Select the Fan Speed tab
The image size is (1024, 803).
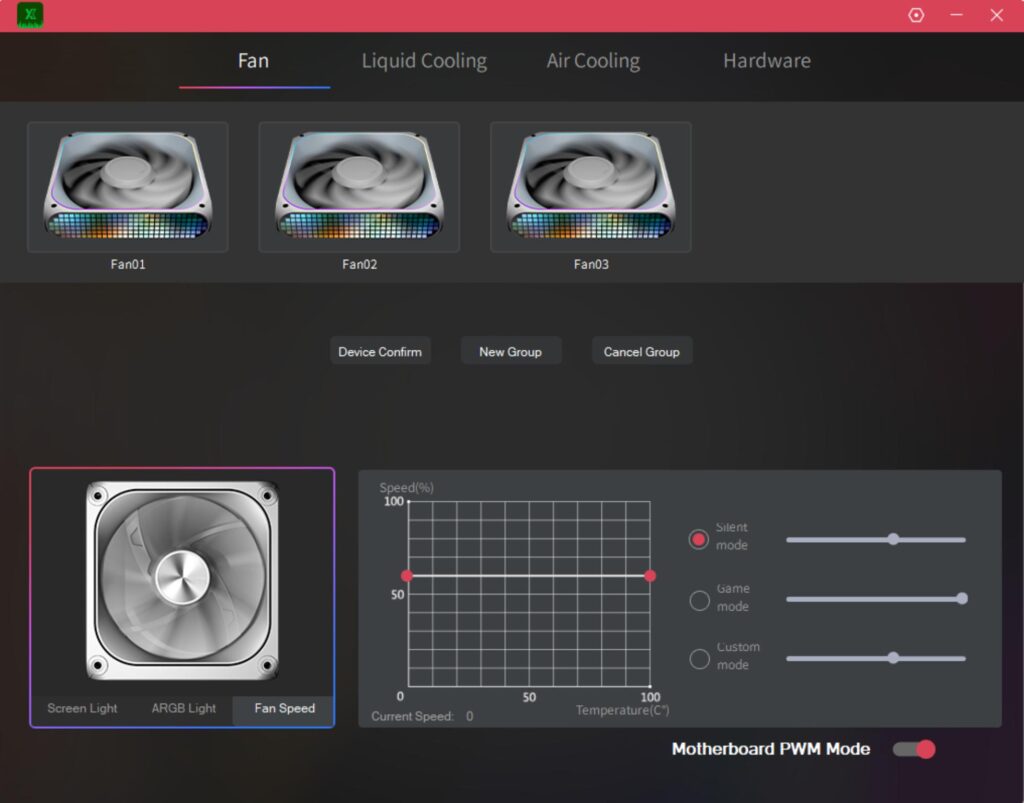pyautogui.click(x=284, y=708)
